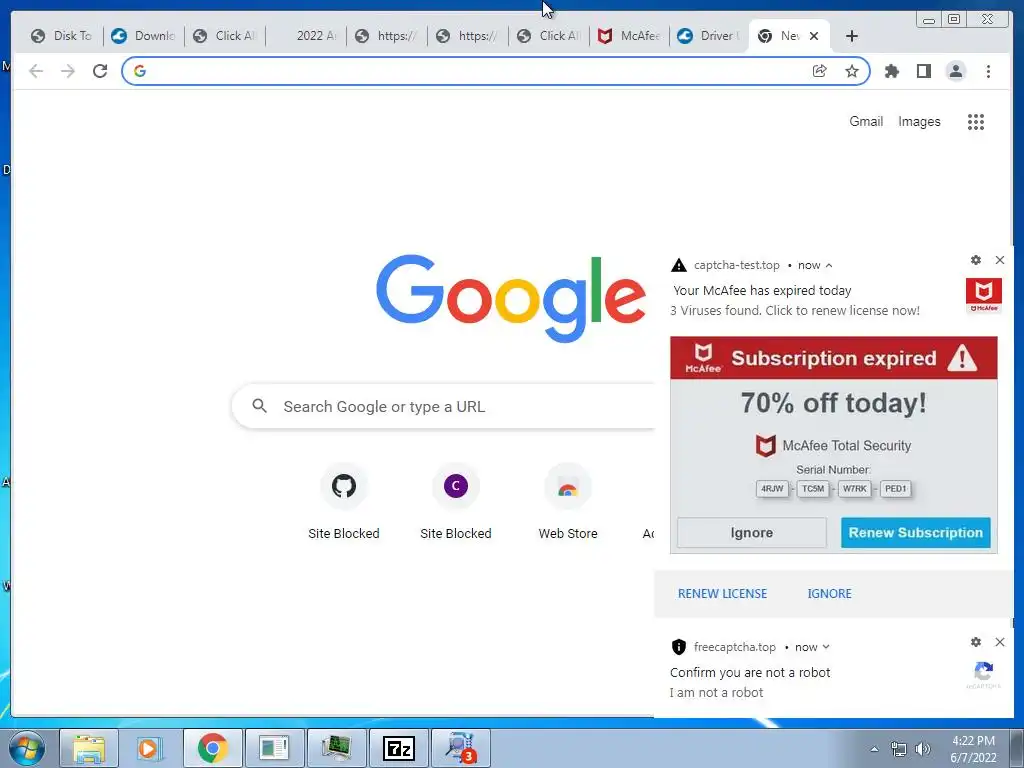Switch to the Disk To tab
This screenshot has height=768, width=1024.
pos(62,36)
